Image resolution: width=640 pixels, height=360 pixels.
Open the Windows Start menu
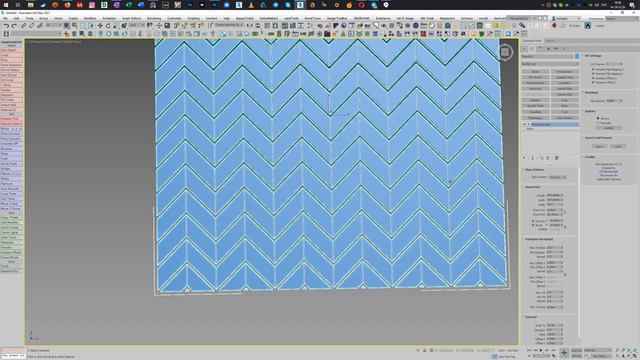(x=6, y=5)
